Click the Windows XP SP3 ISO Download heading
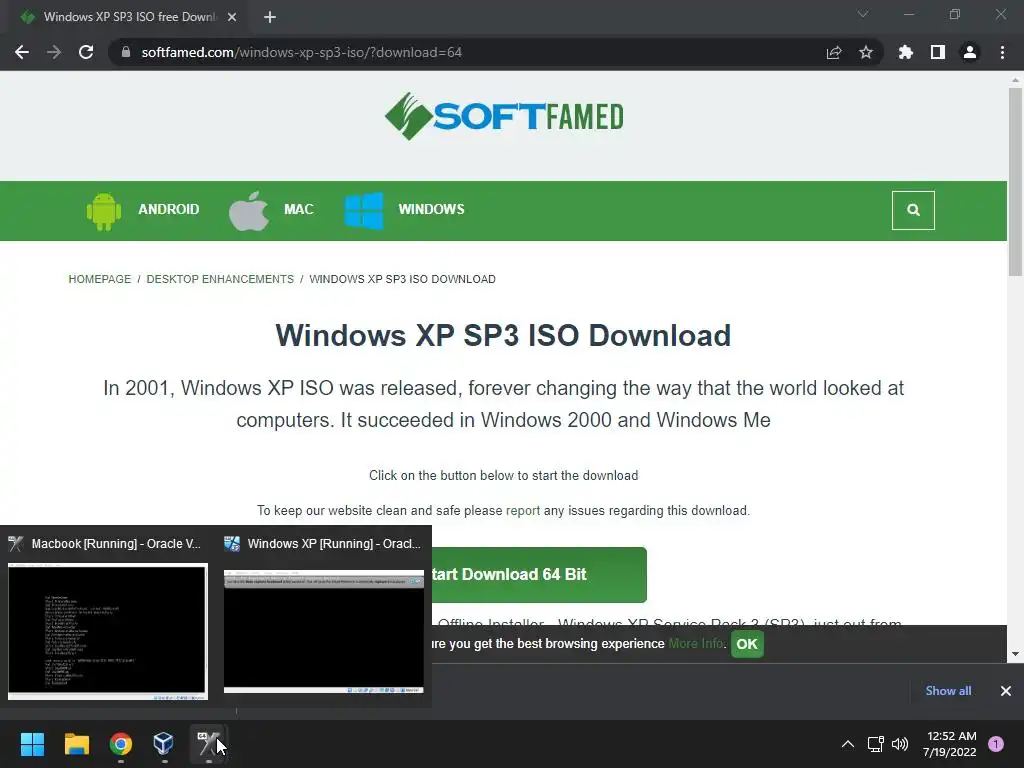Image resolution: width=1024 pixels, height=768 pixels. (503, 336)
